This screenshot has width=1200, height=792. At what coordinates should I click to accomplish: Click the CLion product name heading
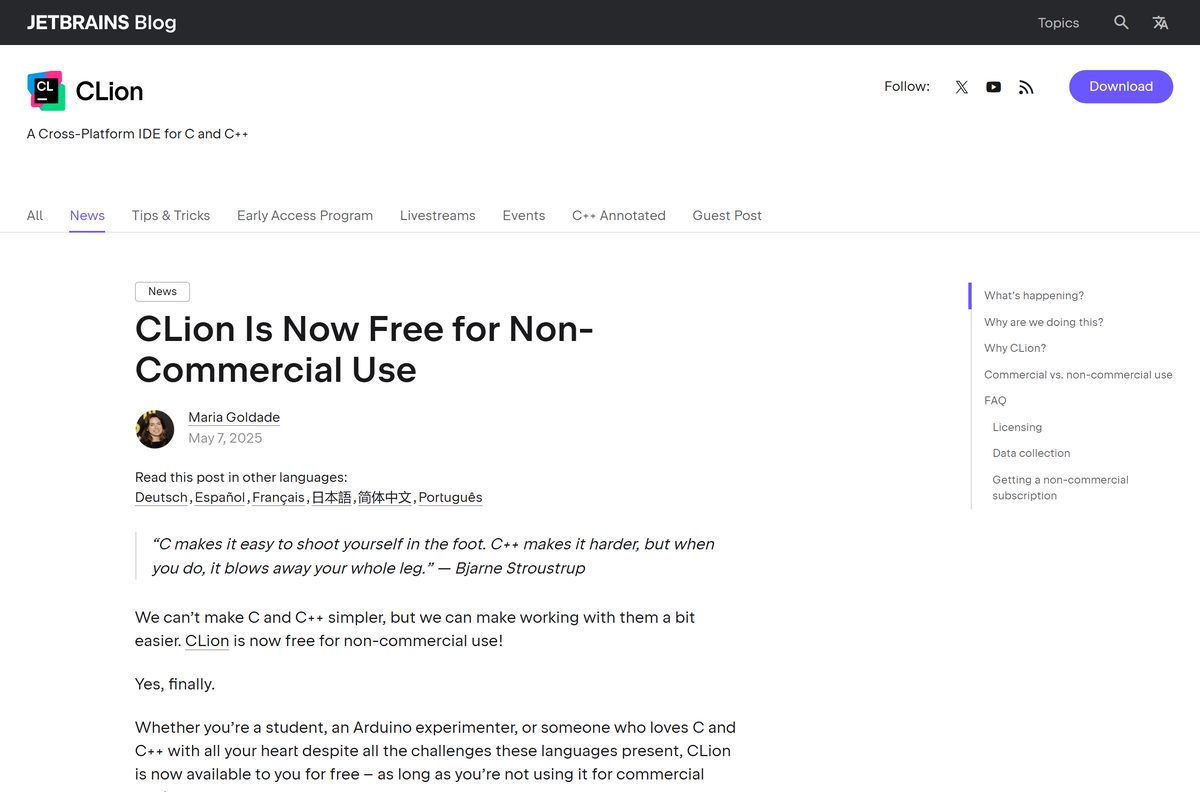109,91
